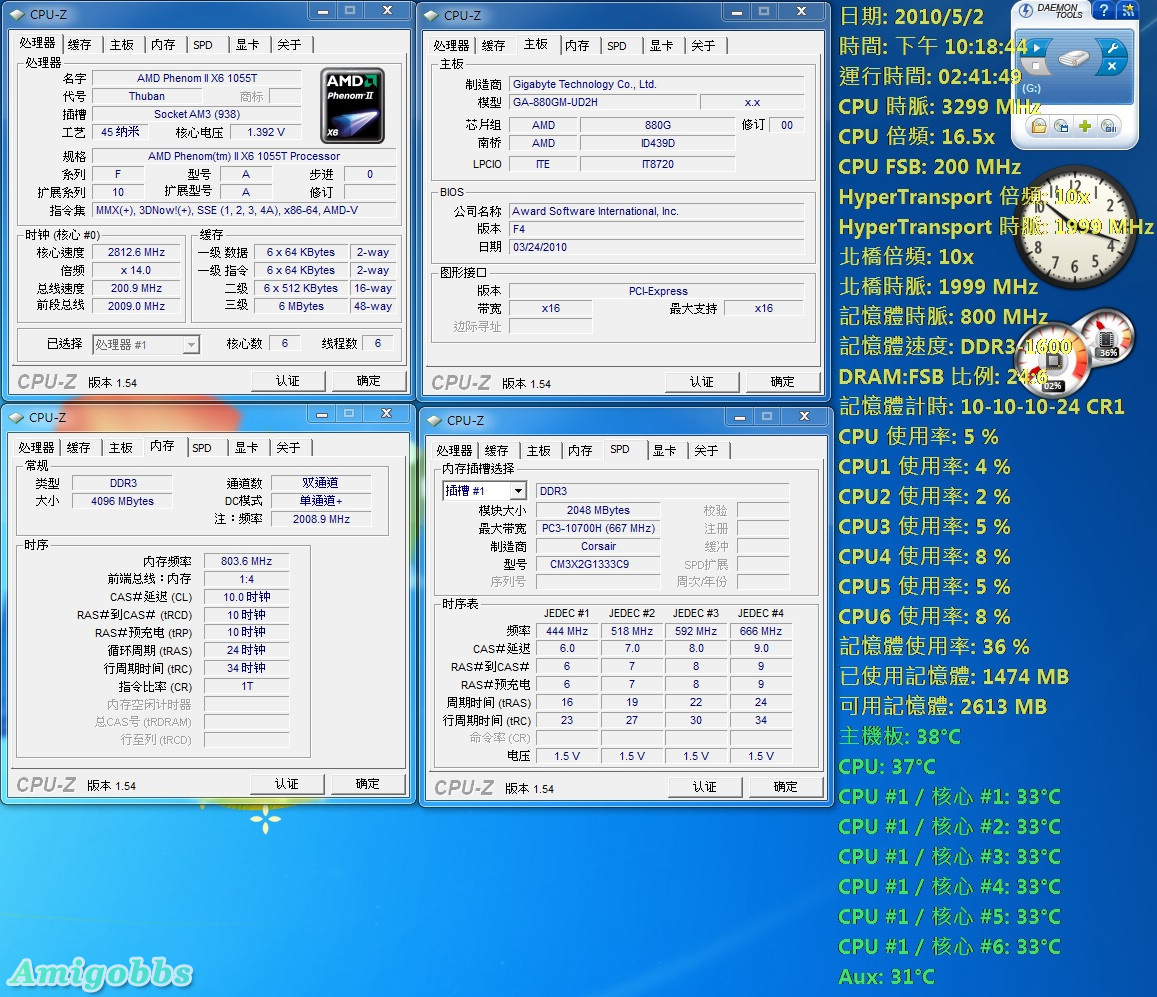Click the AMD Phenom II processor logo
1157x997 pixels.
pos(352,105)
